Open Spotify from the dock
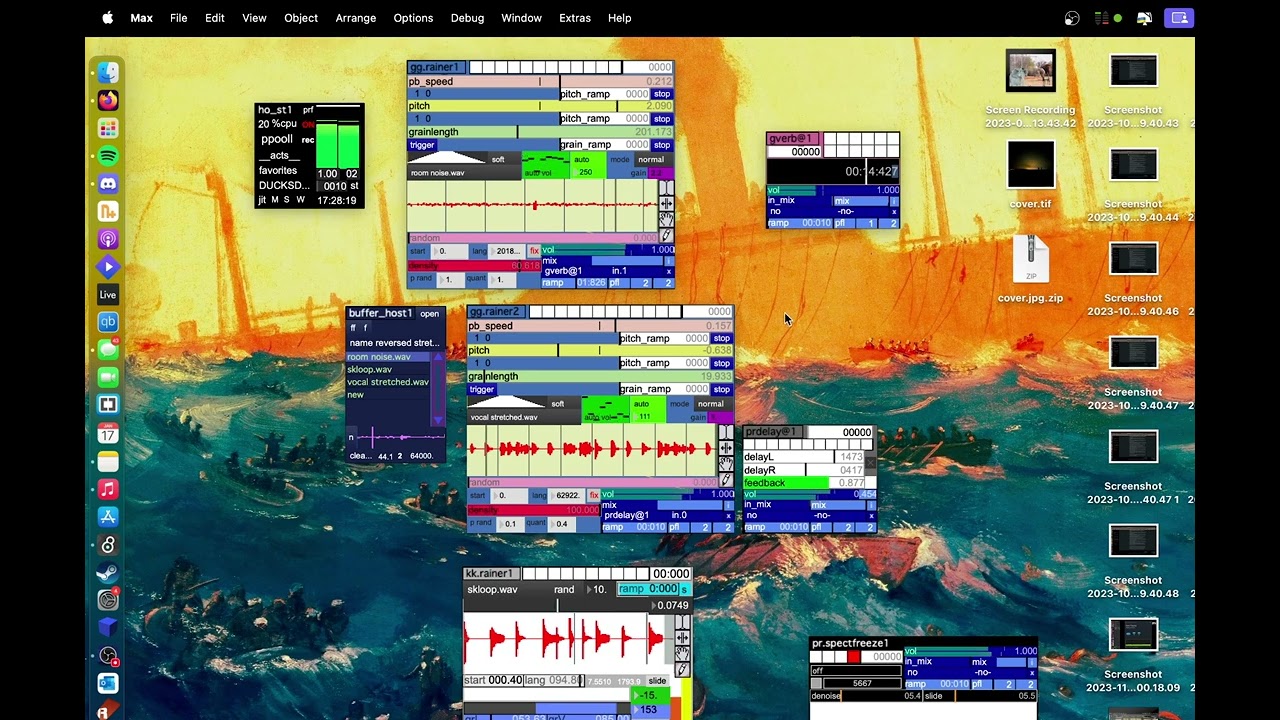 coord(108,156)
